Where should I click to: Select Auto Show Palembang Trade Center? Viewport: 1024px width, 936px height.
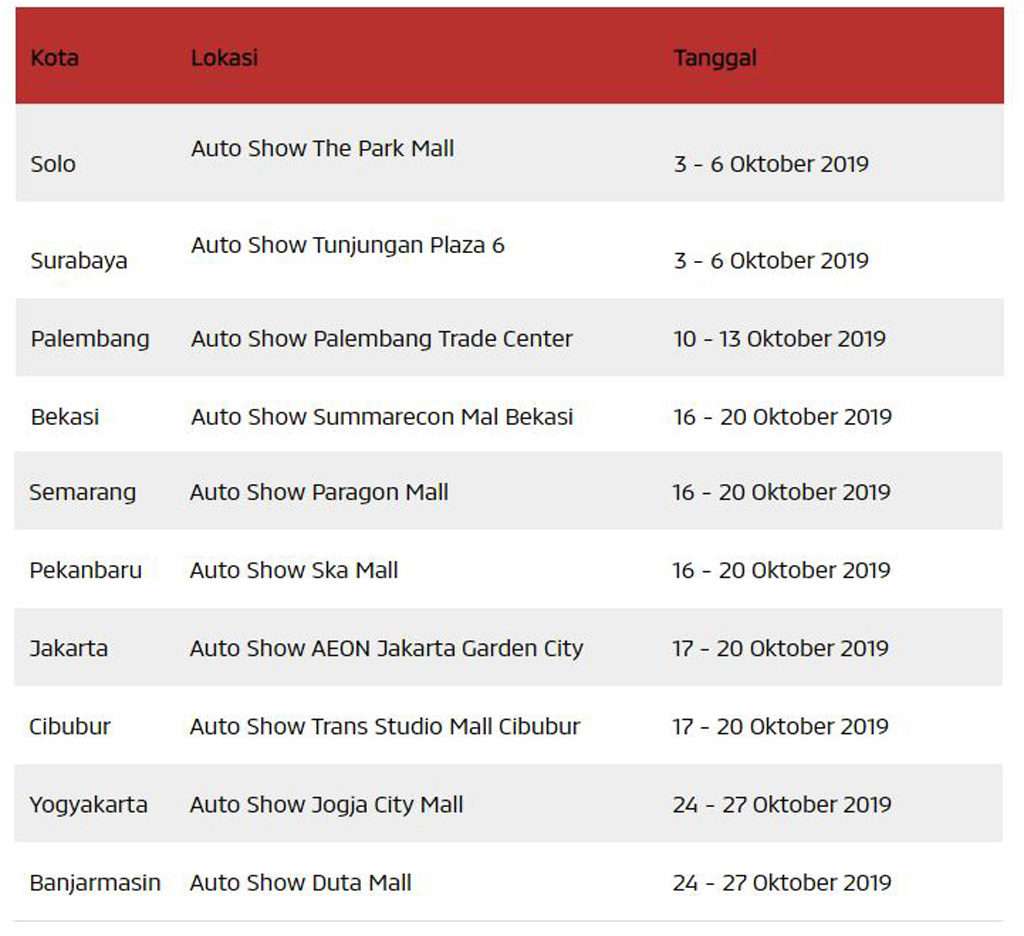pyautogui.click(x=382, y=339)
